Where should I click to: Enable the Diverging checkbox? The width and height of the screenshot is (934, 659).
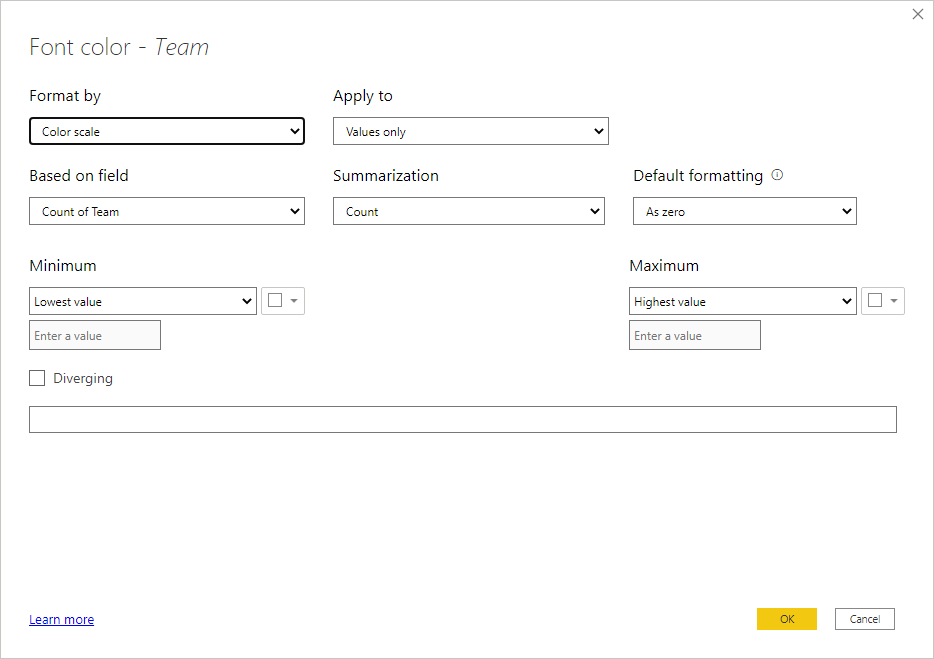click(x=37, y=378)
